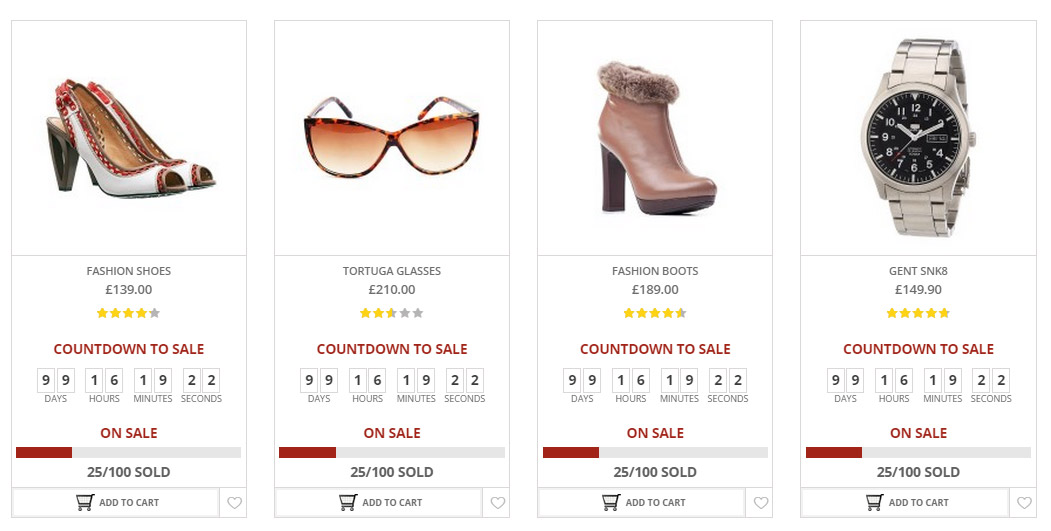Wishlist the Gent SNK8 watch
The height and width of the screenshot is (531, 1051).
1023,503
